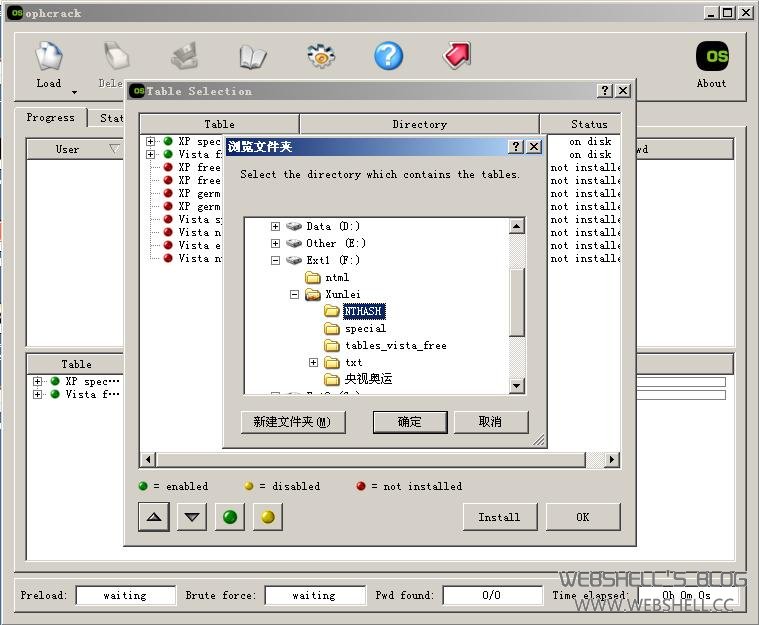
Task: Click the Load toolbar icon
Action: 49,56
